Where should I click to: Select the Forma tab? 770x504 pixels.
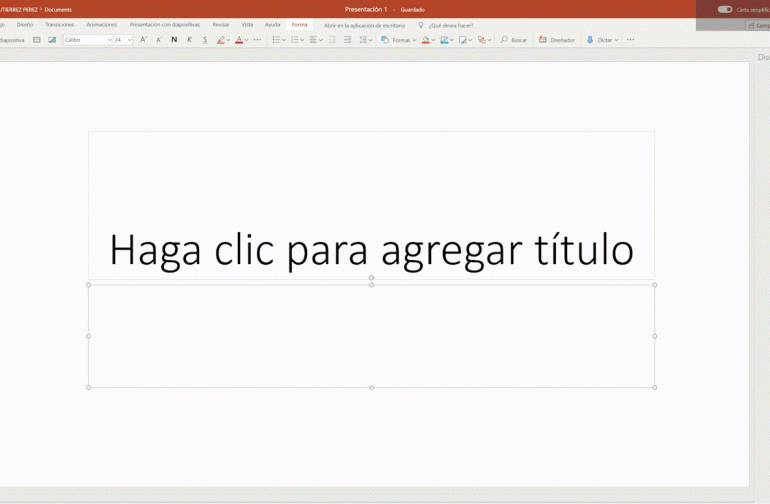pyautogui.click(x=300, y=25)
